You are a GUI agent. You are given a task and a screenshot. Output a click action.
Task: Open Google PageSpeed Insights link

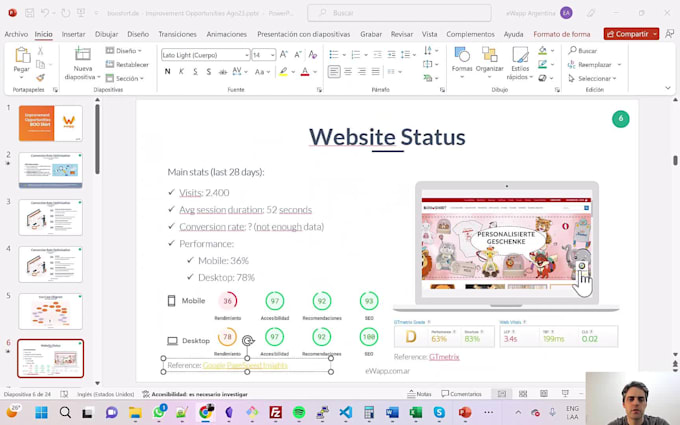pyautogui.click(x=245, y=366)
